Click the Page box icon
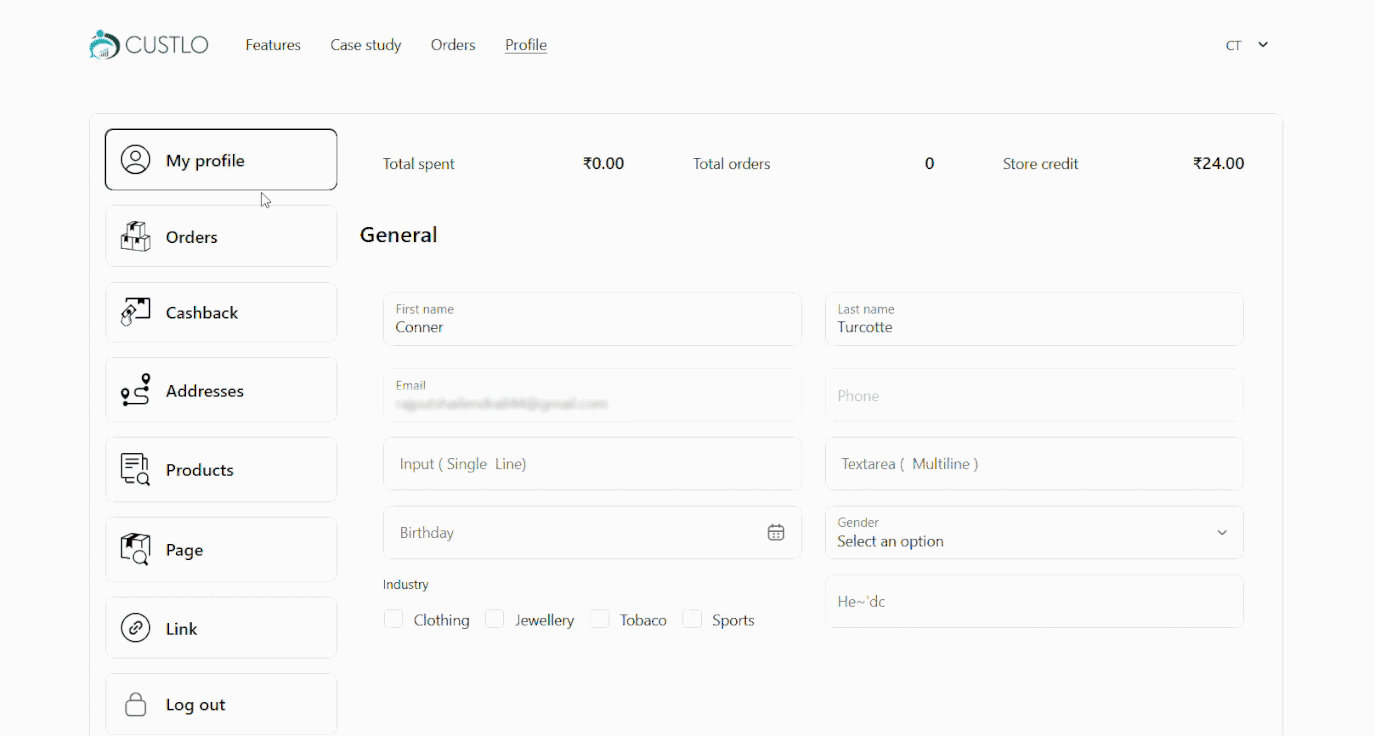 point(135,549)
